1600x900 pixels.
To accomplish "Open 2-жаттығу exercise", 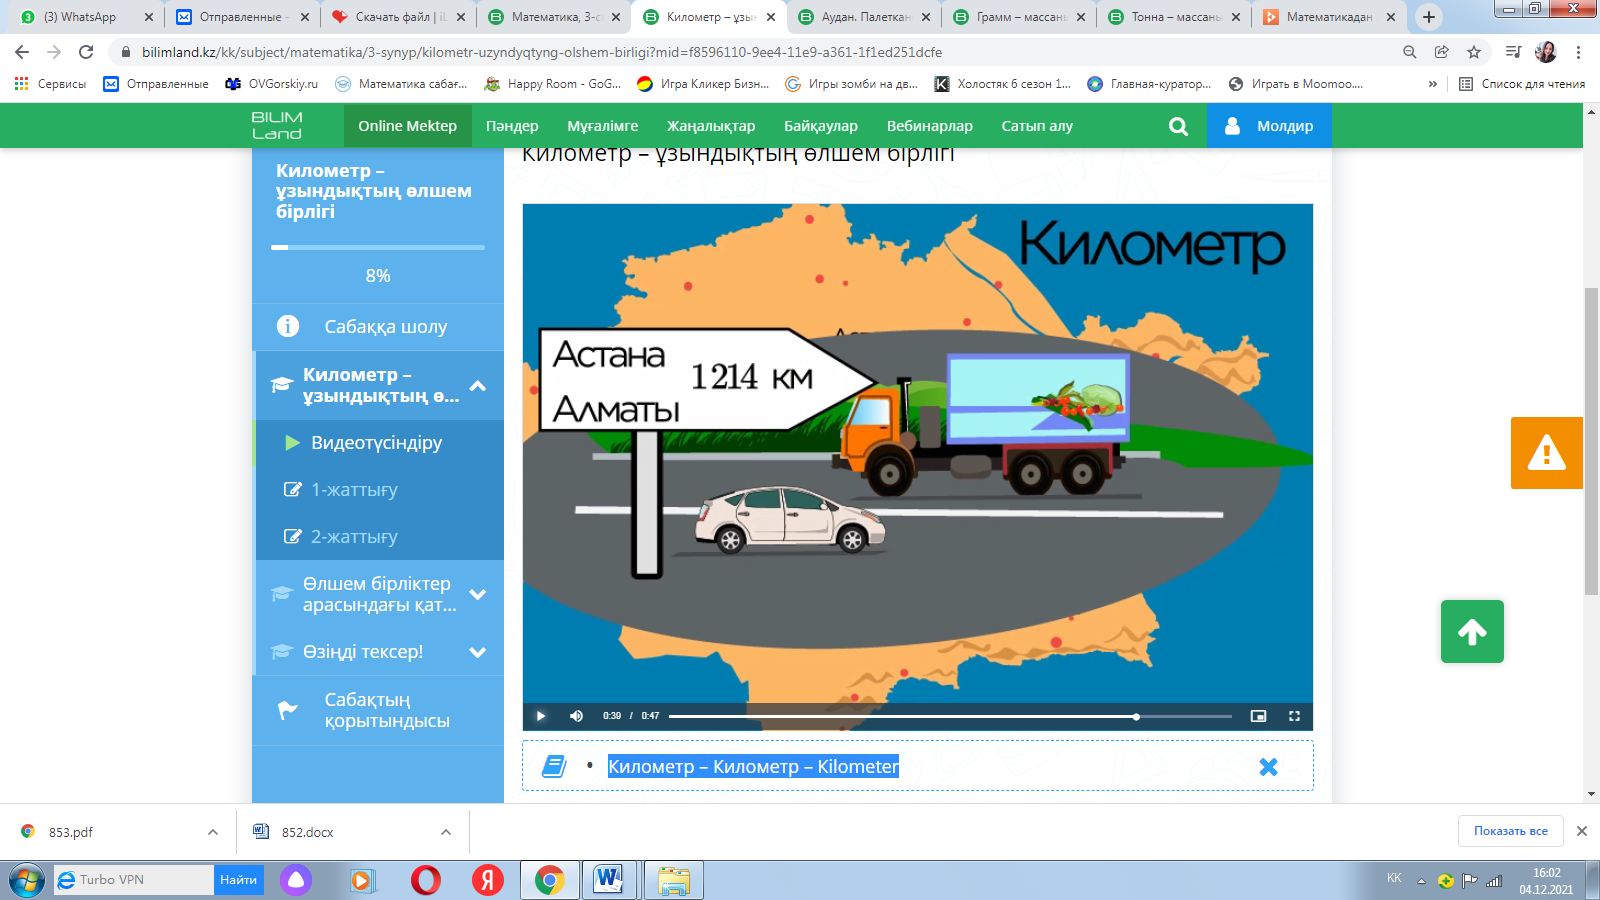I will 378,537.
